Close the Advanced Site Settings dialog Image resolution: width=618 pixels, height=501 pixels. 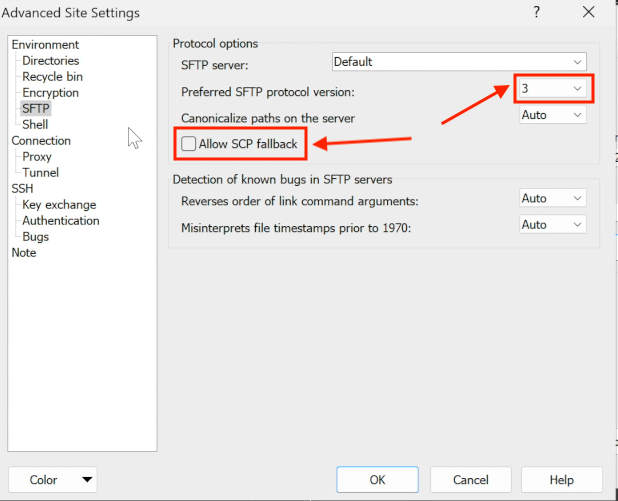point(588,12)
